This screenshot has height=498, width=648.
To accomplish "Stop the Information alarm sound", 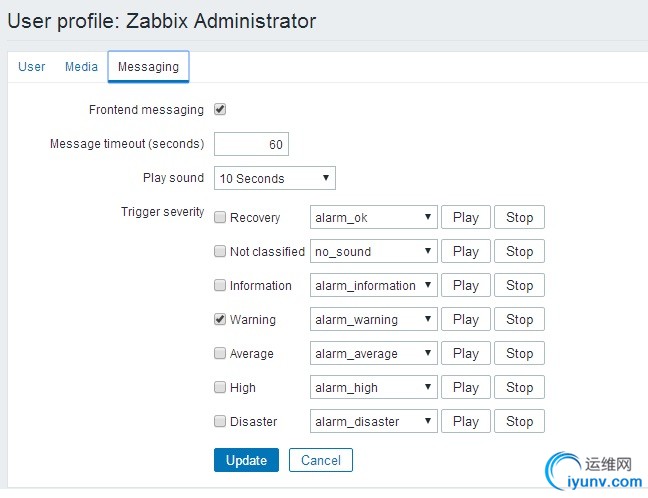I will pos(520,285).
